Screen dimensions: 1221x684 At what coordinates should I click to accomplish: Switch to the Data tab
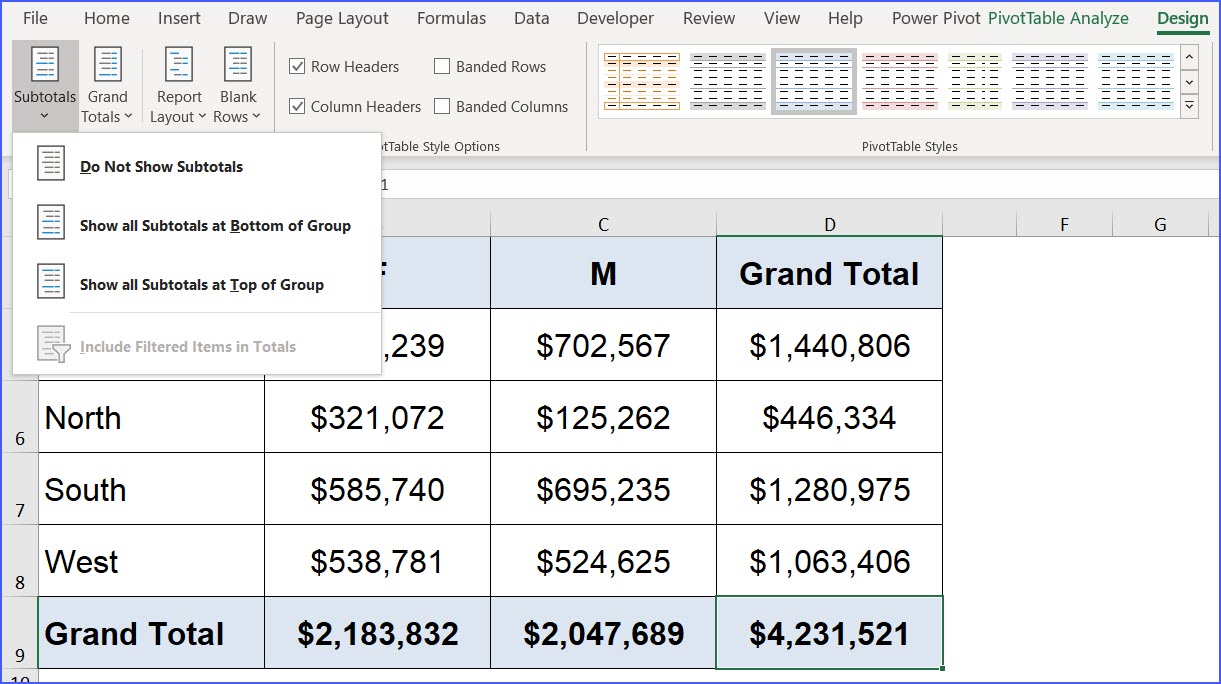pyautogui.click(x=532, y=18)
